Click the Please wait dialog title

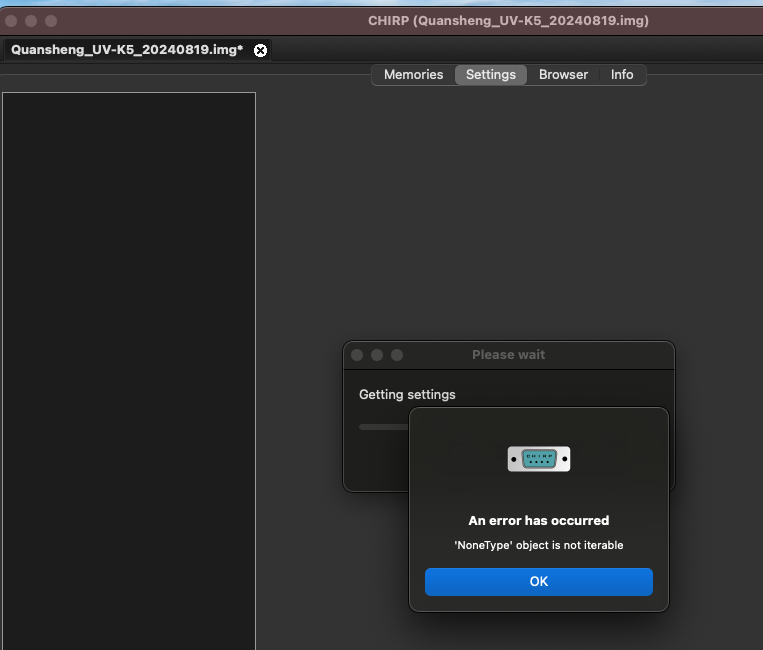coord(509,355)
